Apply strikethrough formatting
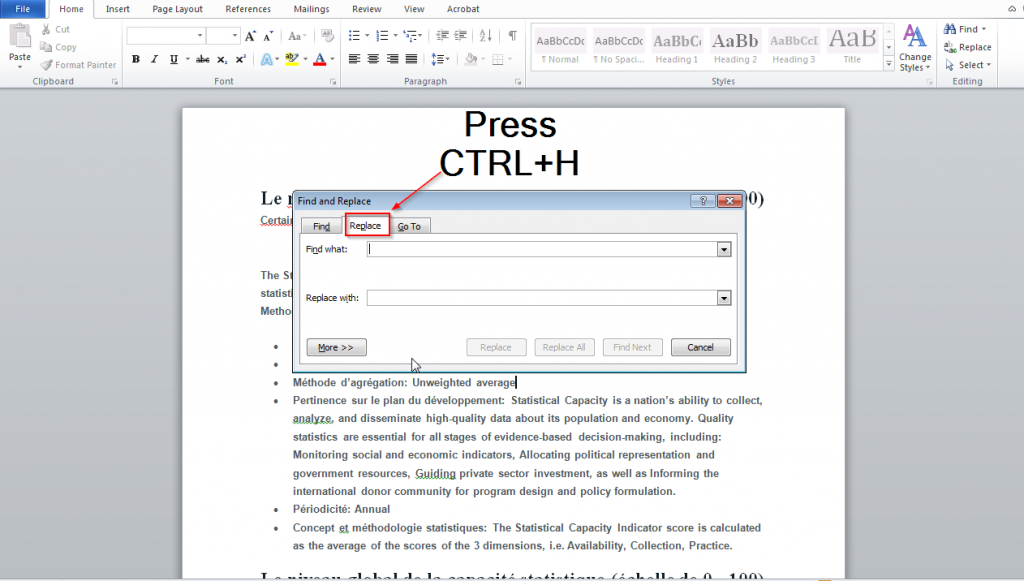The height and width of the screenshot is (581, 1024). click(x=203, y=59)
